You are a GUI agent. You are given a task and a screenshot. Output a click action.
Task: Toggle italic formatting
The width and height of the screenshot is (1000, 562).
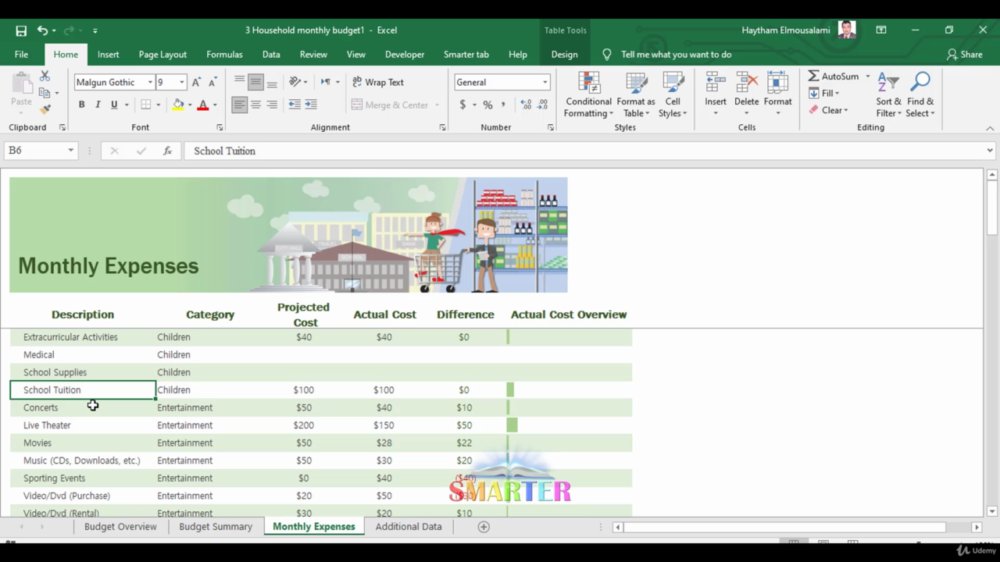point(98,105)
